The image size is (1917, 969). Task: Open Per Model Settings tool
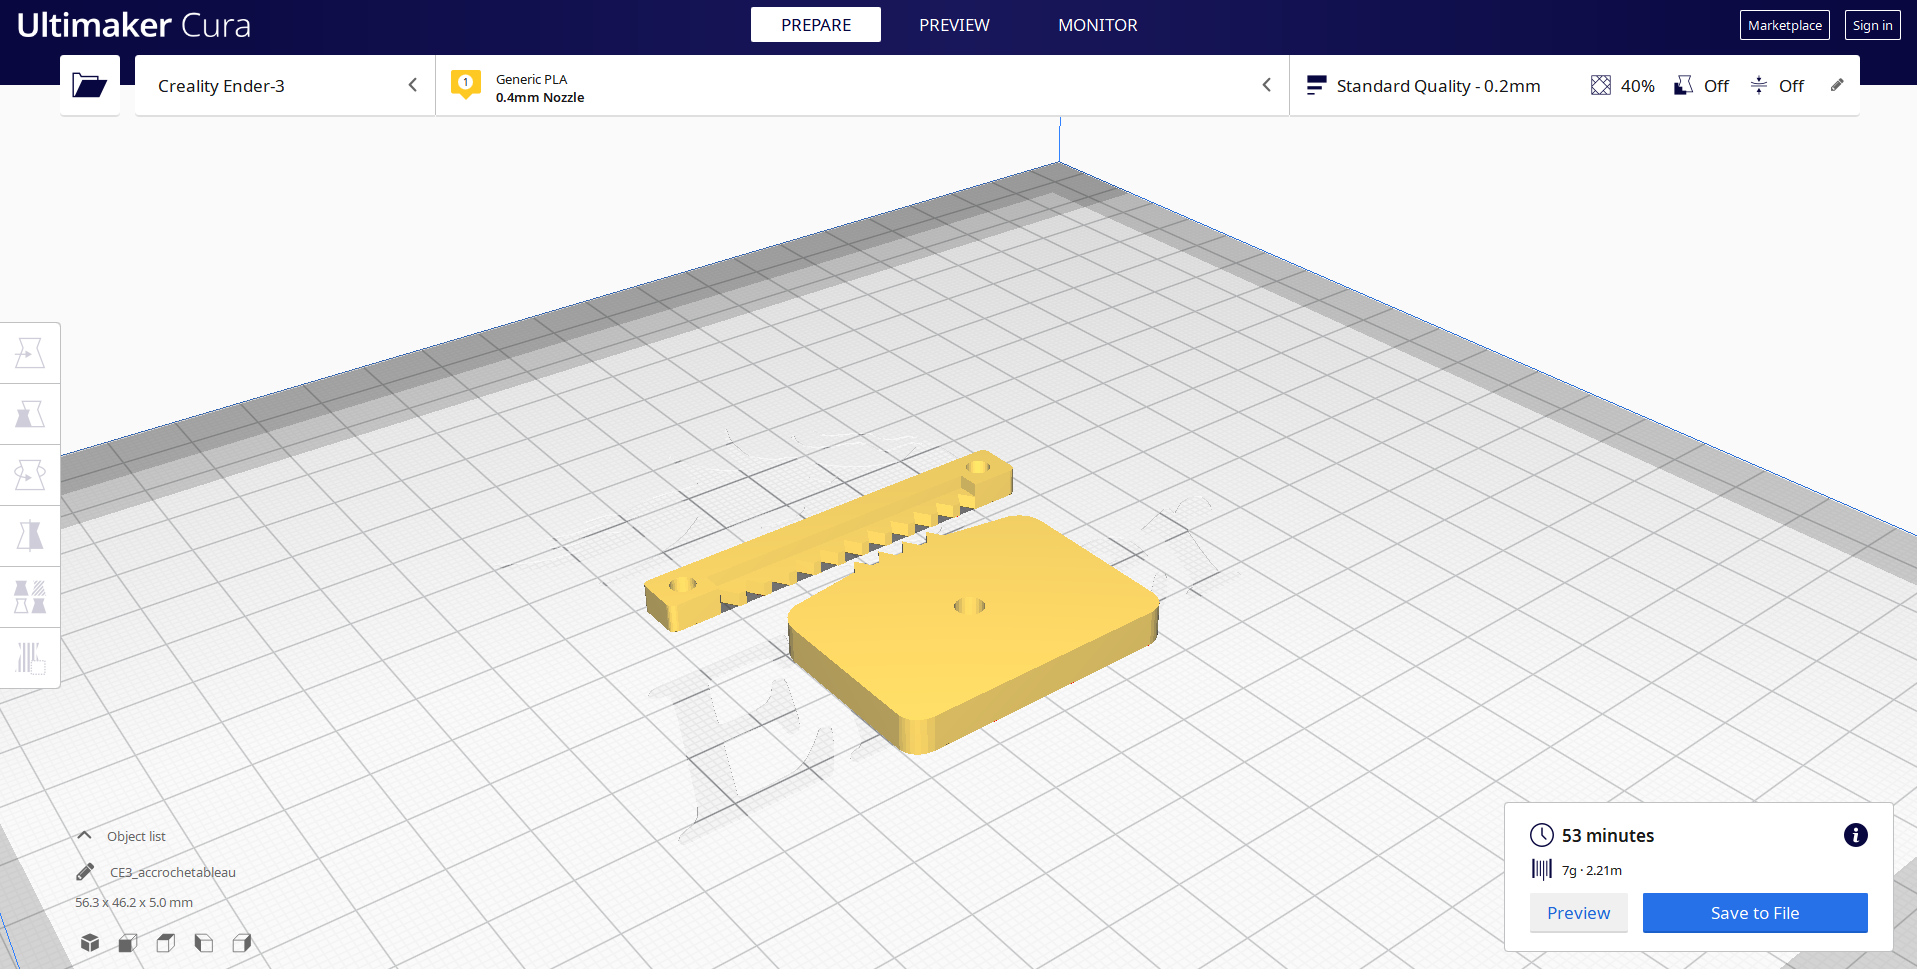click(30, 597)
